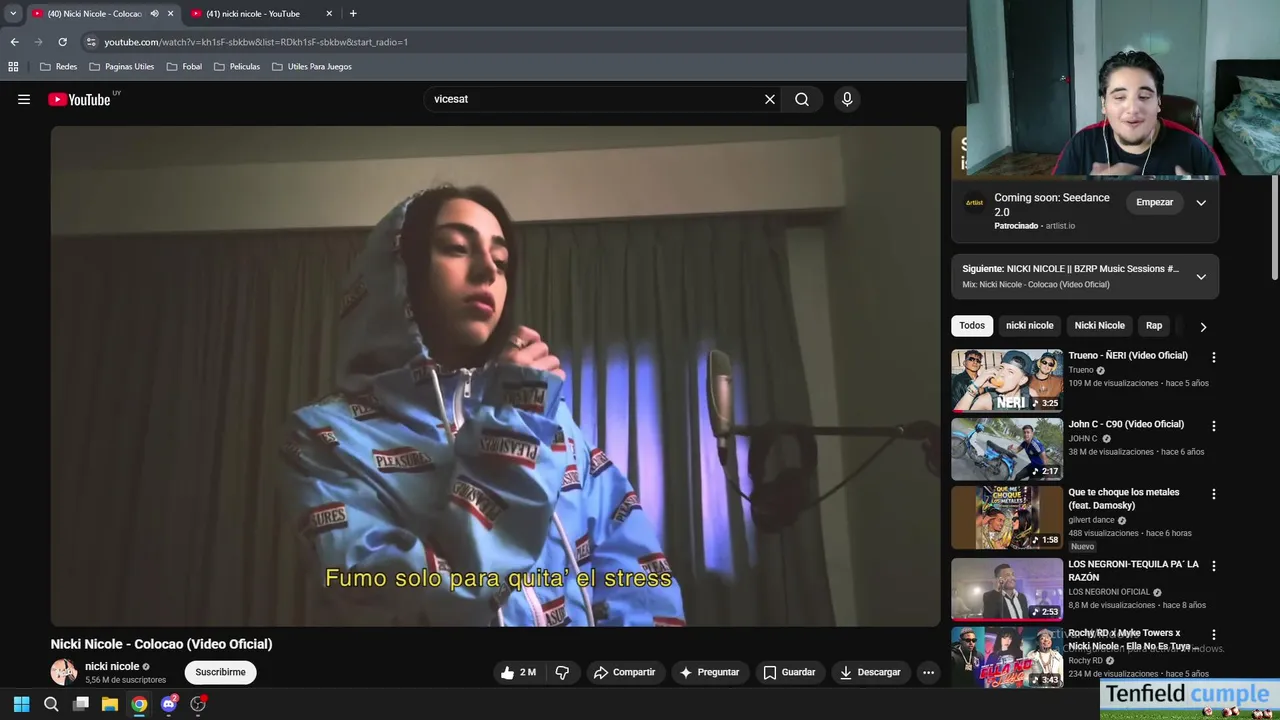Show more filter chips with right arrow

pos(1203,326)
